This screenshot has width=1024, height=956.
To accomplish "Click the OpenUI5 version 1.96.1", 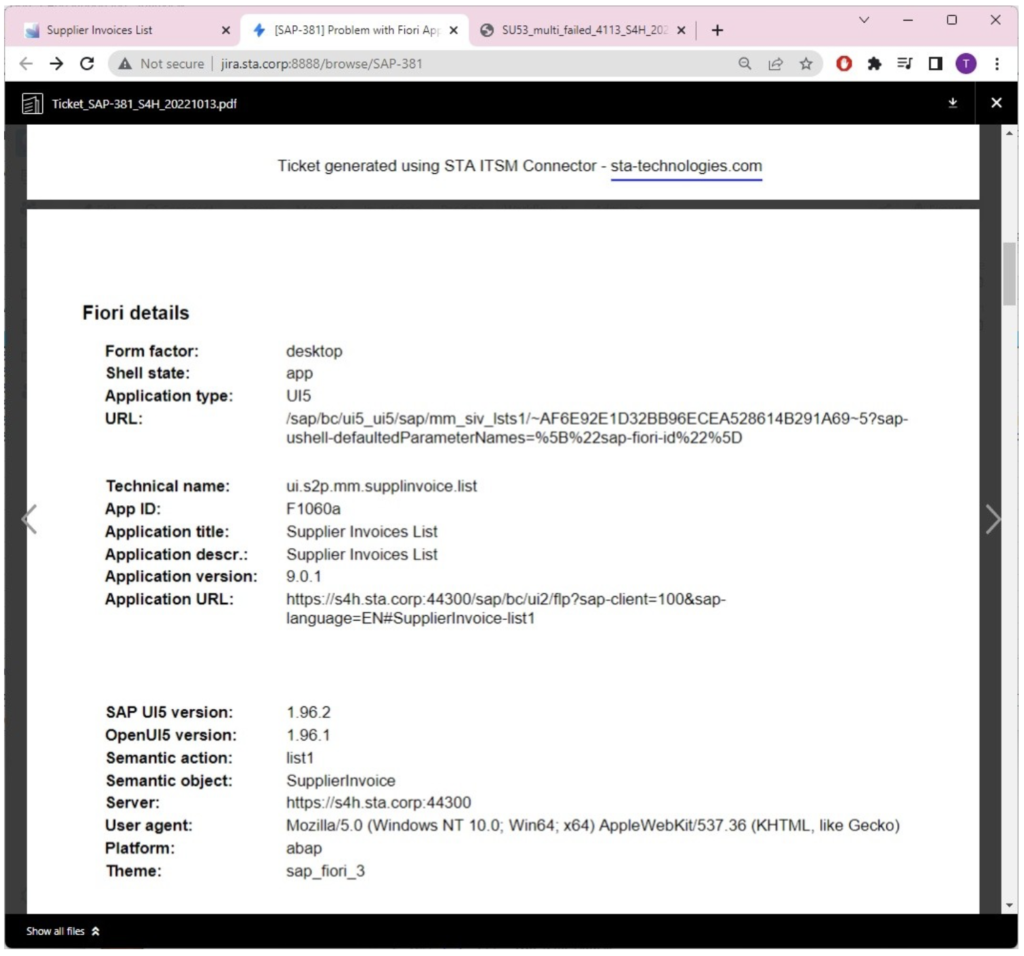I will 308,735.
